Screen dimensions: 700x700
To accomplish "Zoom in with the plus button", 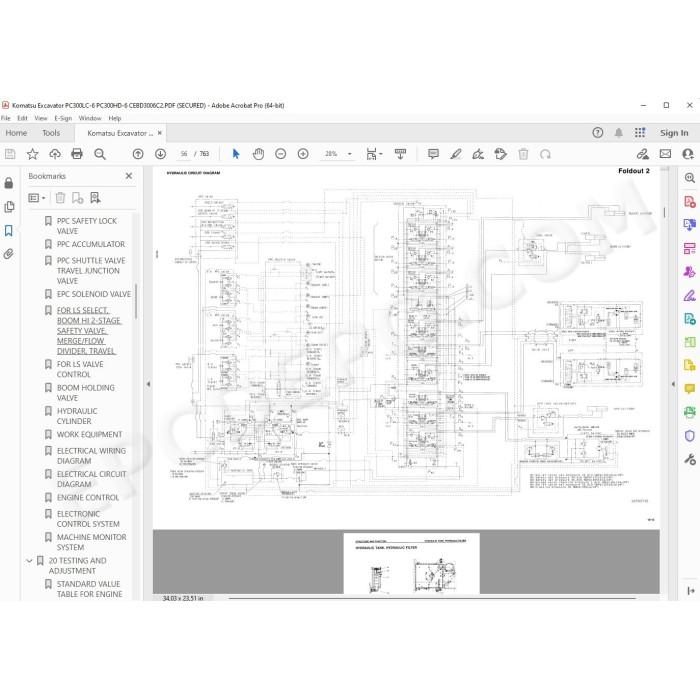I will click(303, 154).
